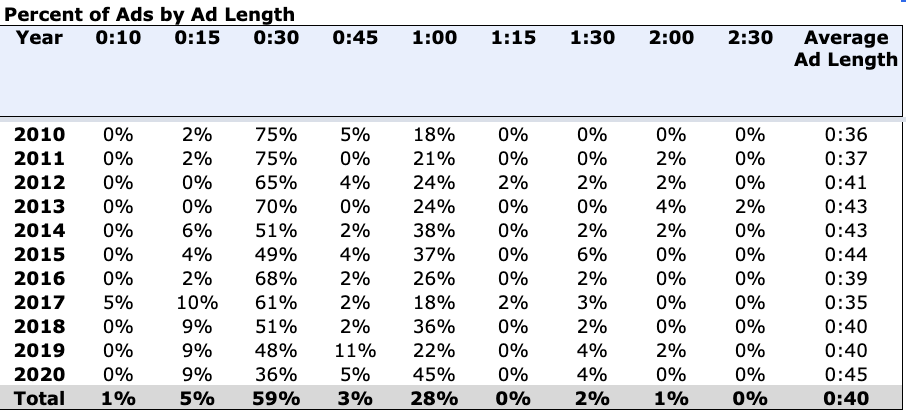
Task: Select 0:45 average length for 2020
Action: coord(846,375)
